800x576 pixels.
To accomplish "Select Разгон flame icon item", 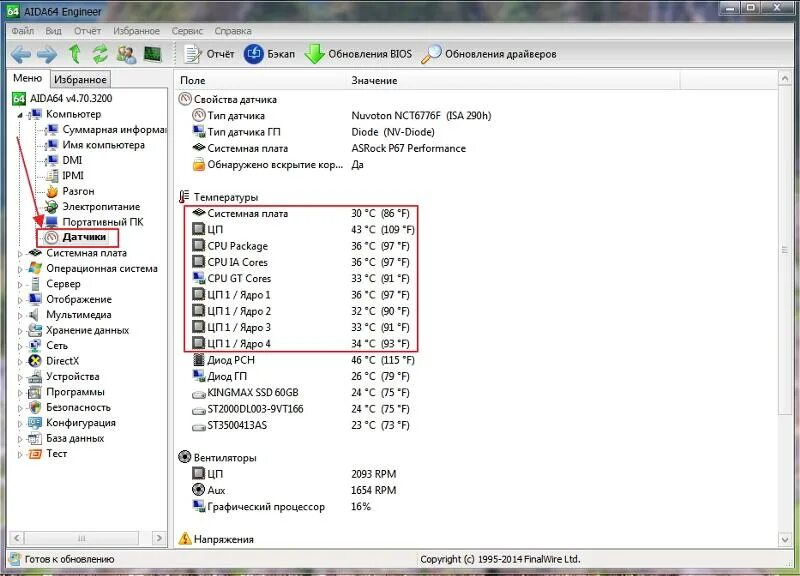I will 52,192.
